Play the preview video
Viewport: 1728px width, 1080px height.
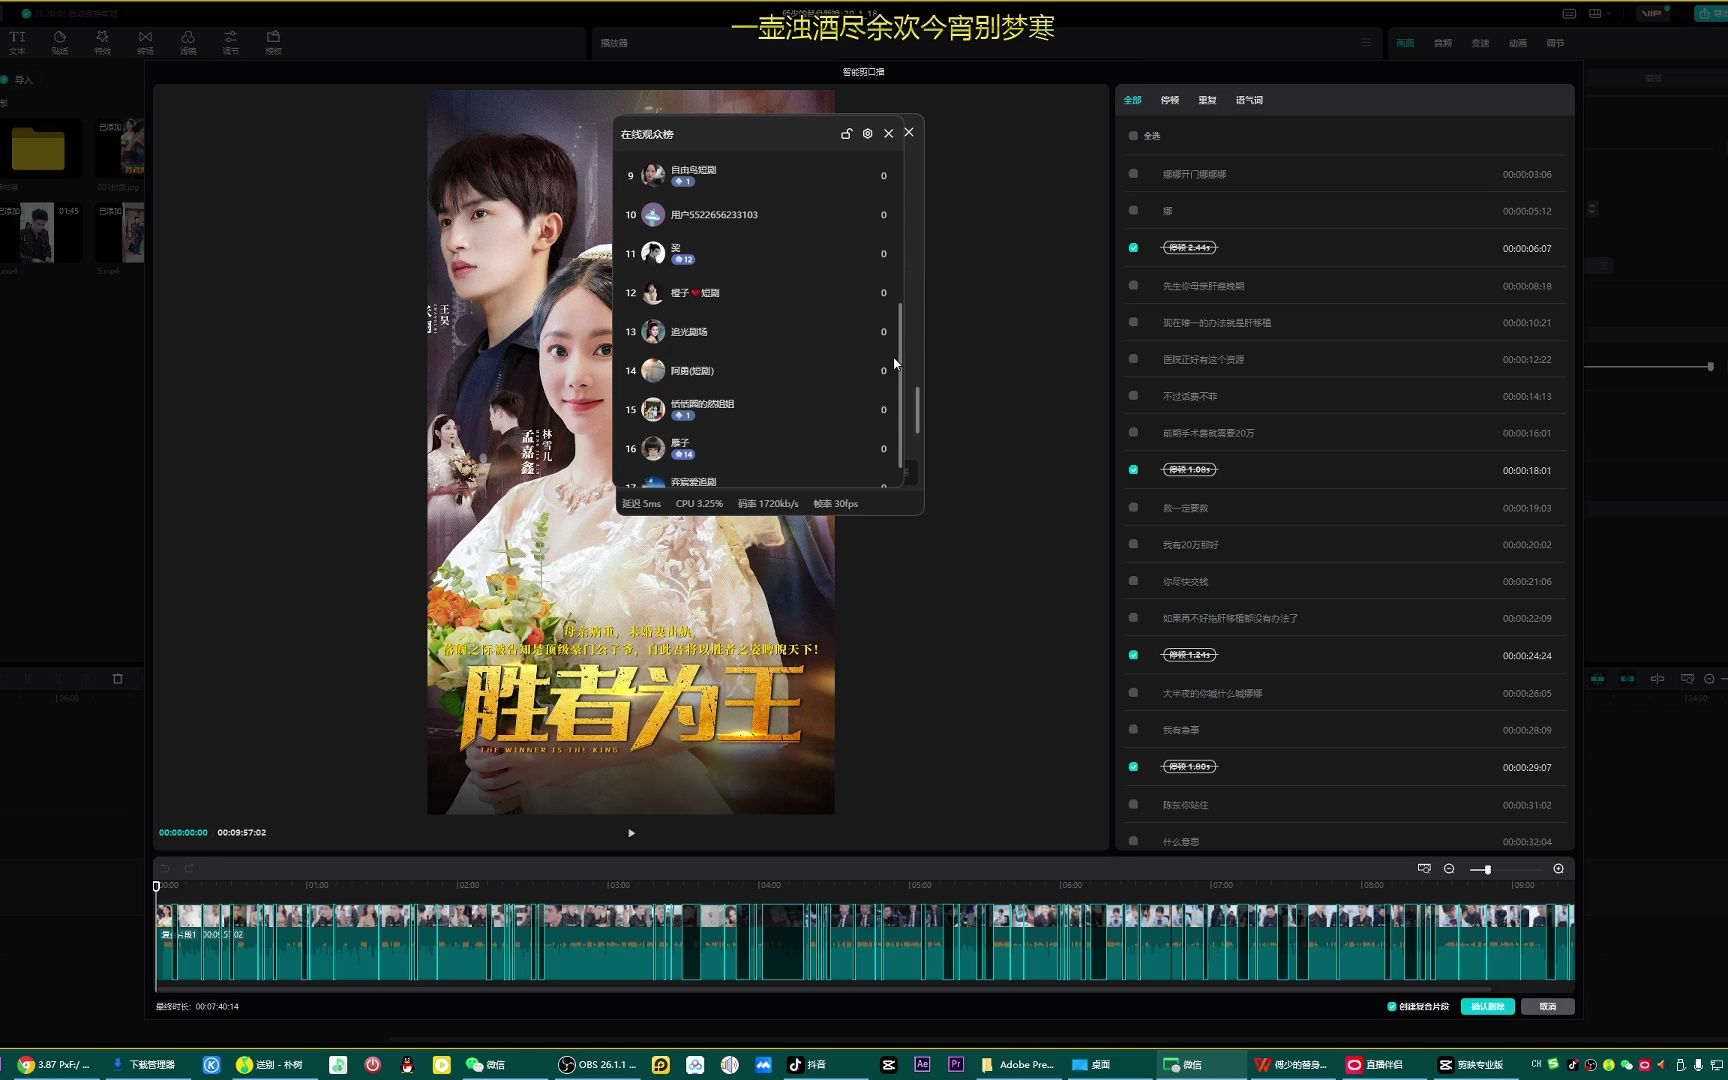click(x=631, y=833)
